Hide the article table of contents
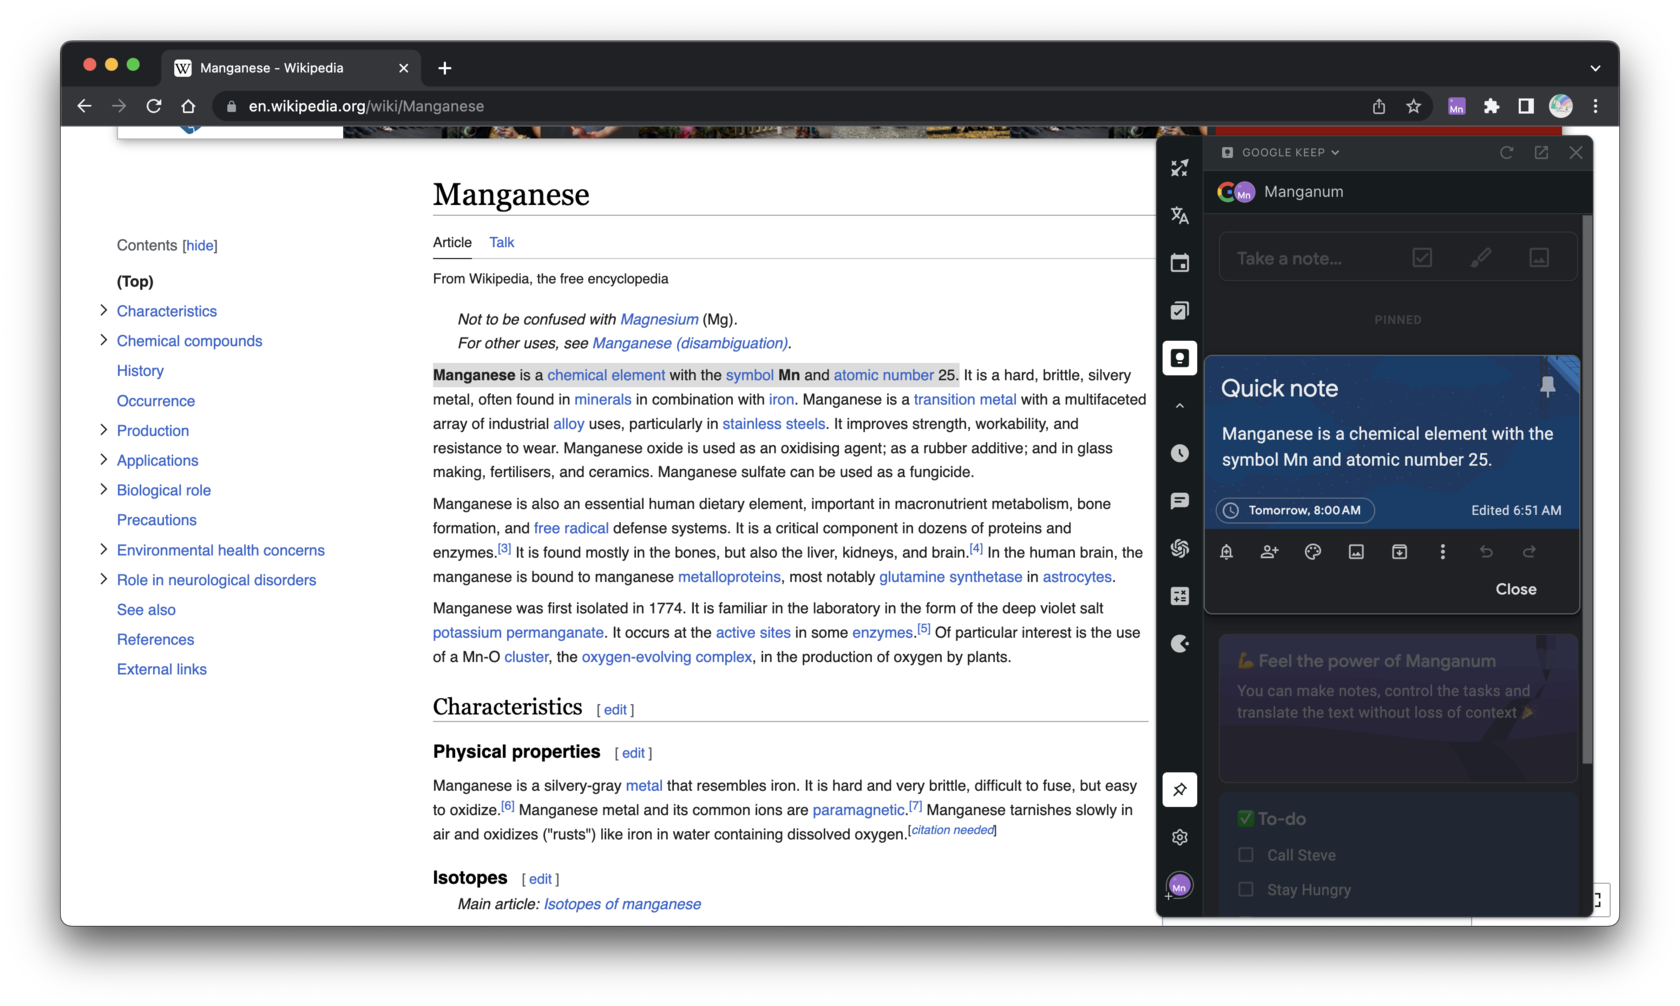This screenshot has width=1680, height=1006. click(200, 245)
